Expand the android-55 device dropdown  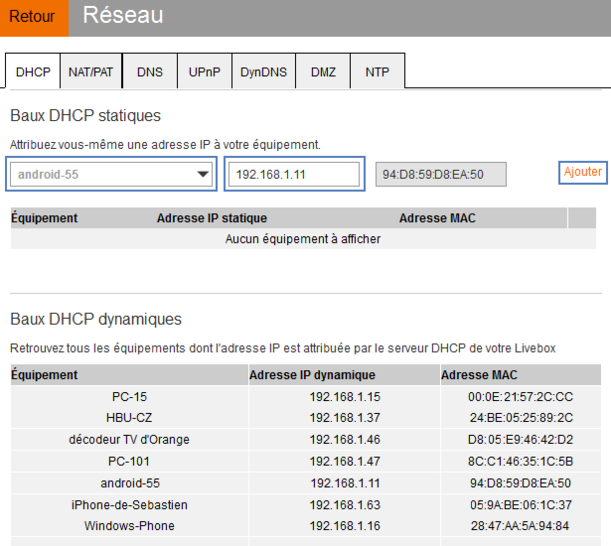(111, 174)
